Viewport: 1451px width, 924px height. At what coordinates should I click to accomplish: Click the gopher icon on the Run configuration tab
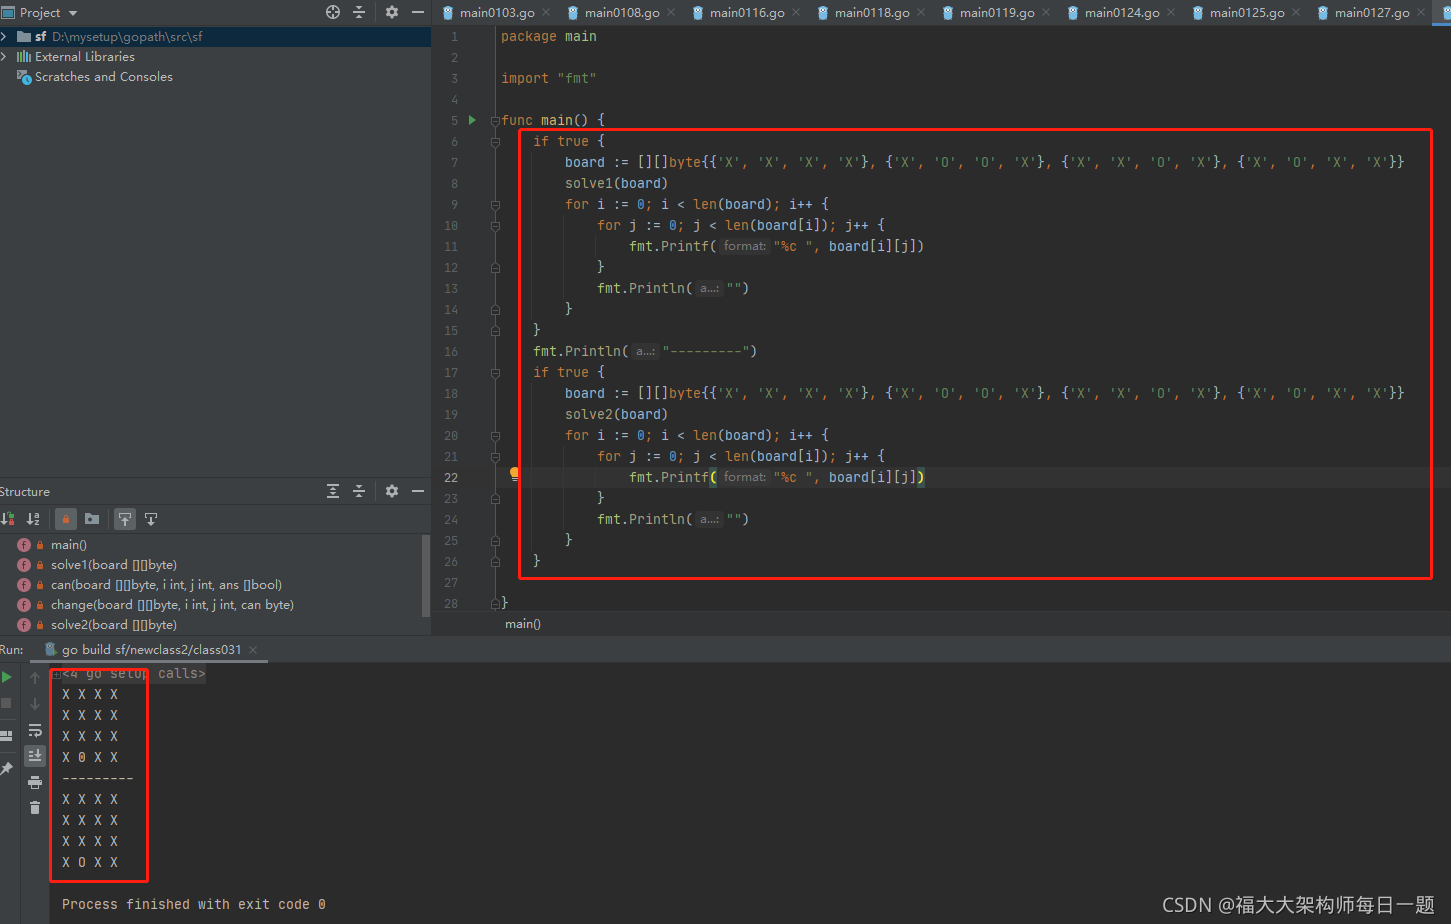point(50,649)
